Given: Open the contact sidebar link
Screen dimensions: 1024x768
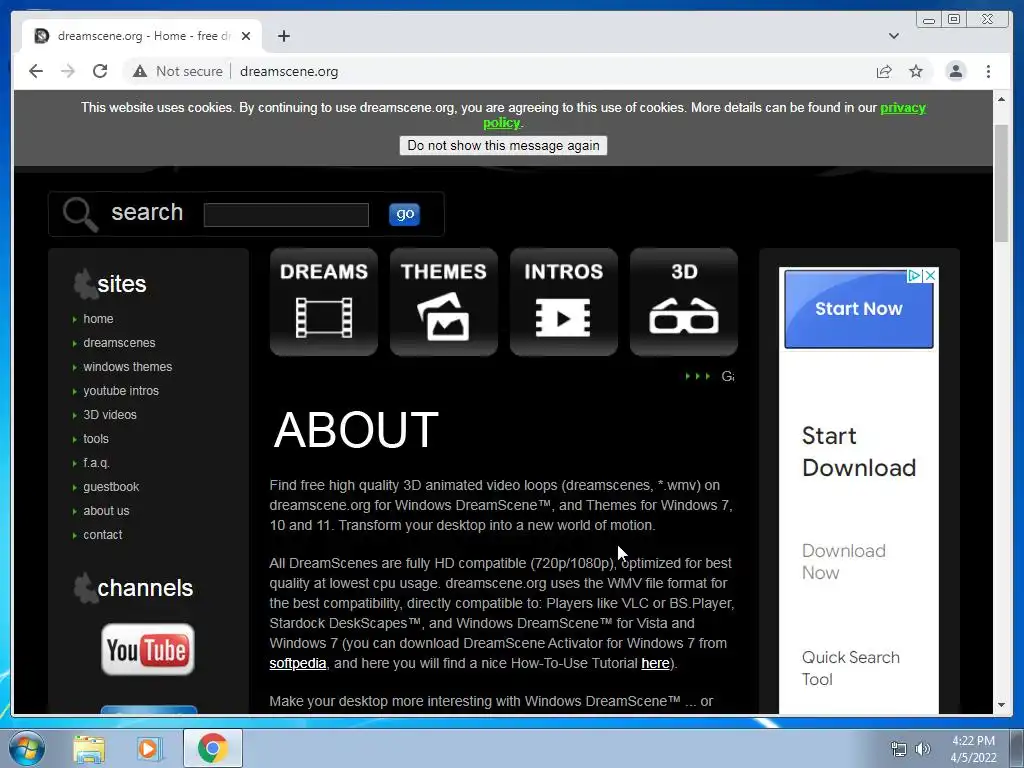Looking at the screenshot, I should click(x=103, y=535).
